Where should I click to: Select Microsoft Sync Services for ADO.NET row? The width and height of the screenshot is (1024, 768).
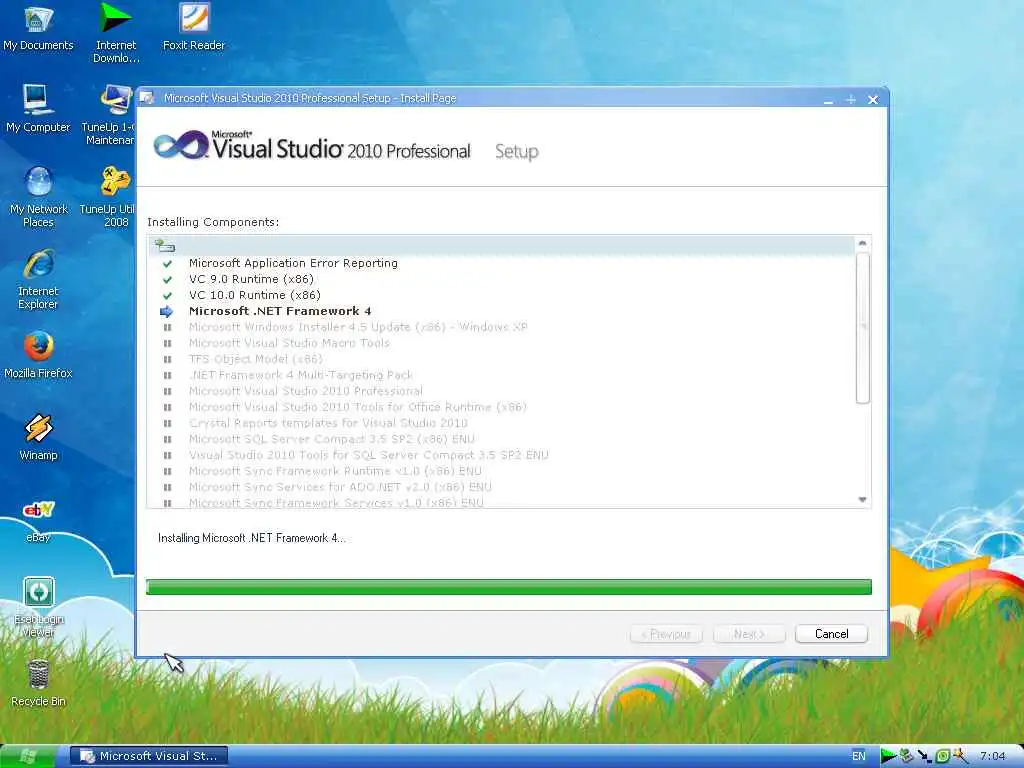pos(501,487)
